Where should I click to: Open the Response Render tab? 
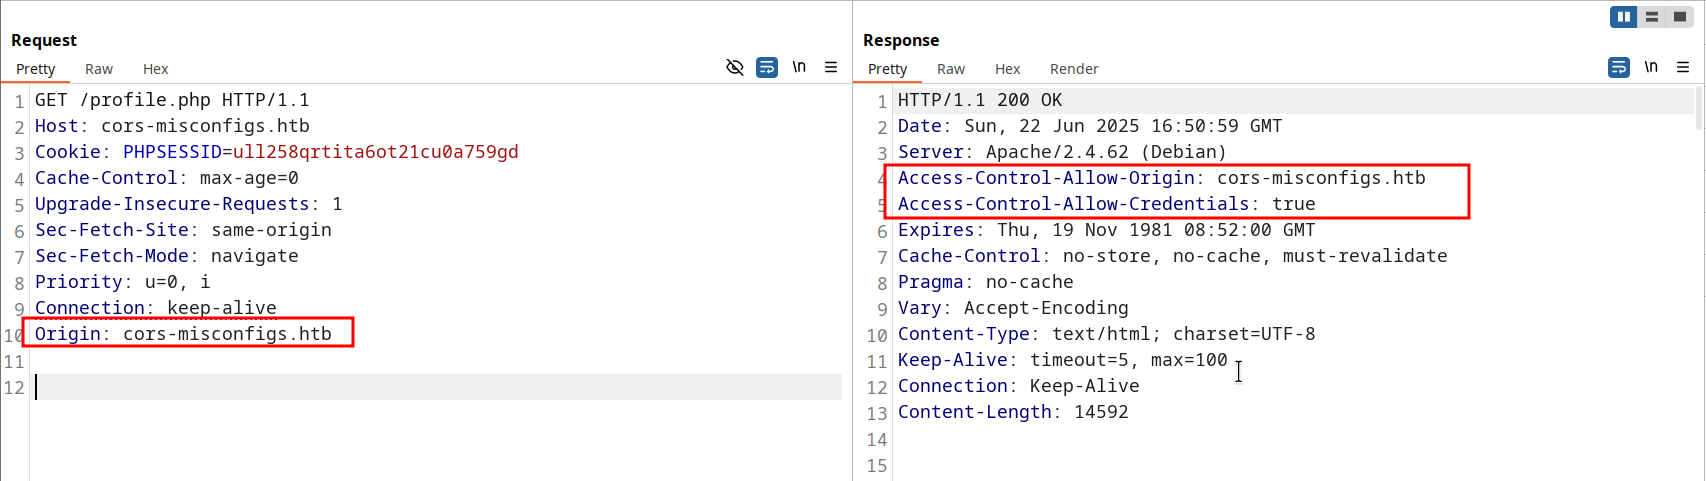pos(1074,69)
